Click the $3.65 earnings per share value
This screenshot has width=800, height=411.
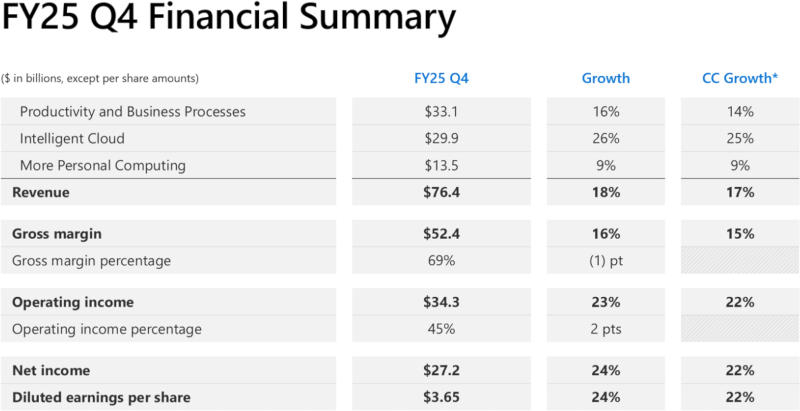pos(441,397)
